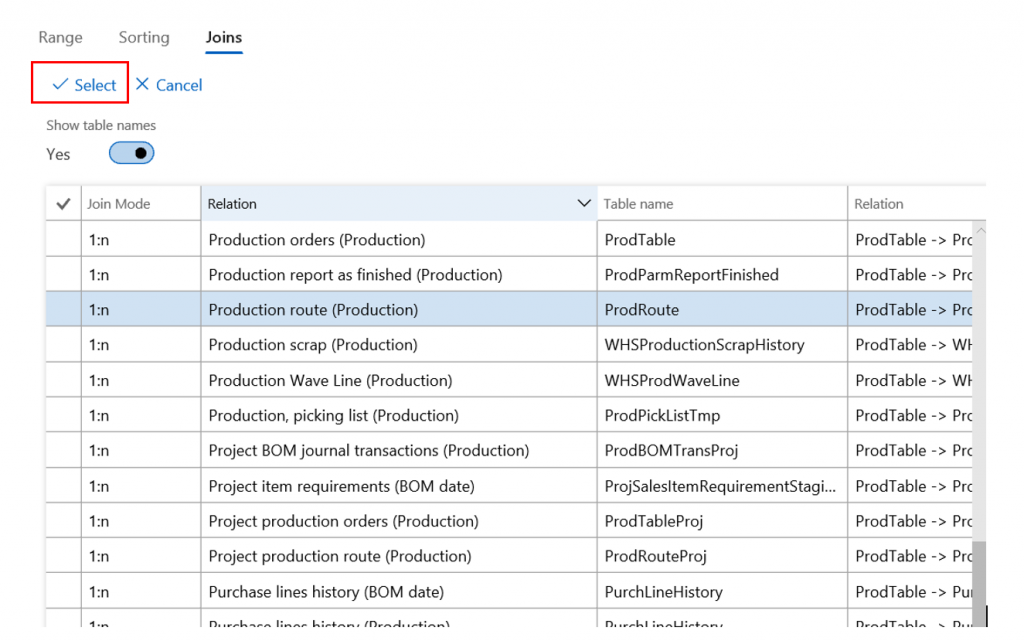Image resolution: width=1024 pixels, height=641 pixels.
Task: Select Project production orders (Production) row
Action: tap(343, 521)
